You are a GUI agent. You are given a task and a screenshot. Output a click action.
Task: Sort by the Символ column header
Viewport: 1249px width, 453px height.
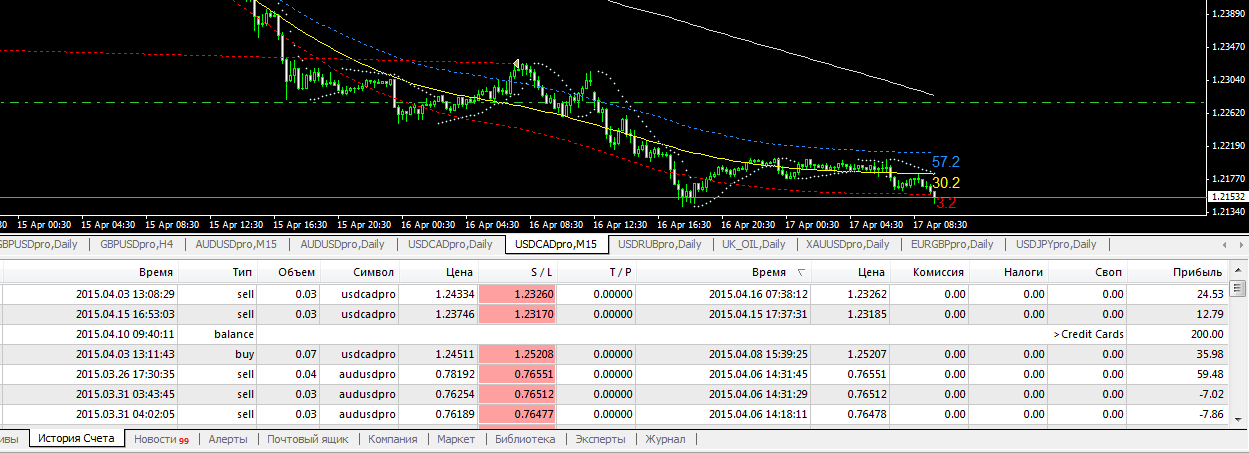coord(358,272)
